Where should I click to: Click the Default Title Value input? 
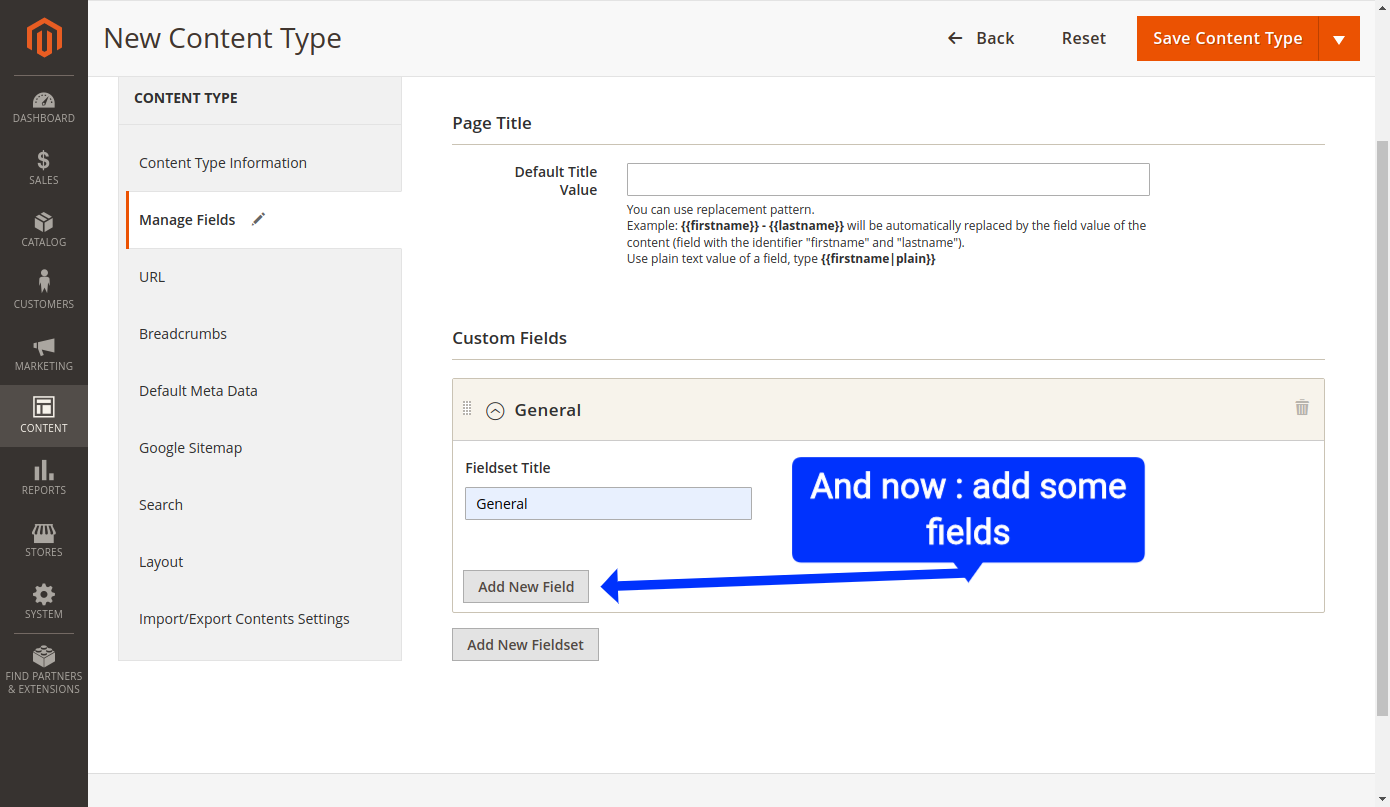[888, 179]
